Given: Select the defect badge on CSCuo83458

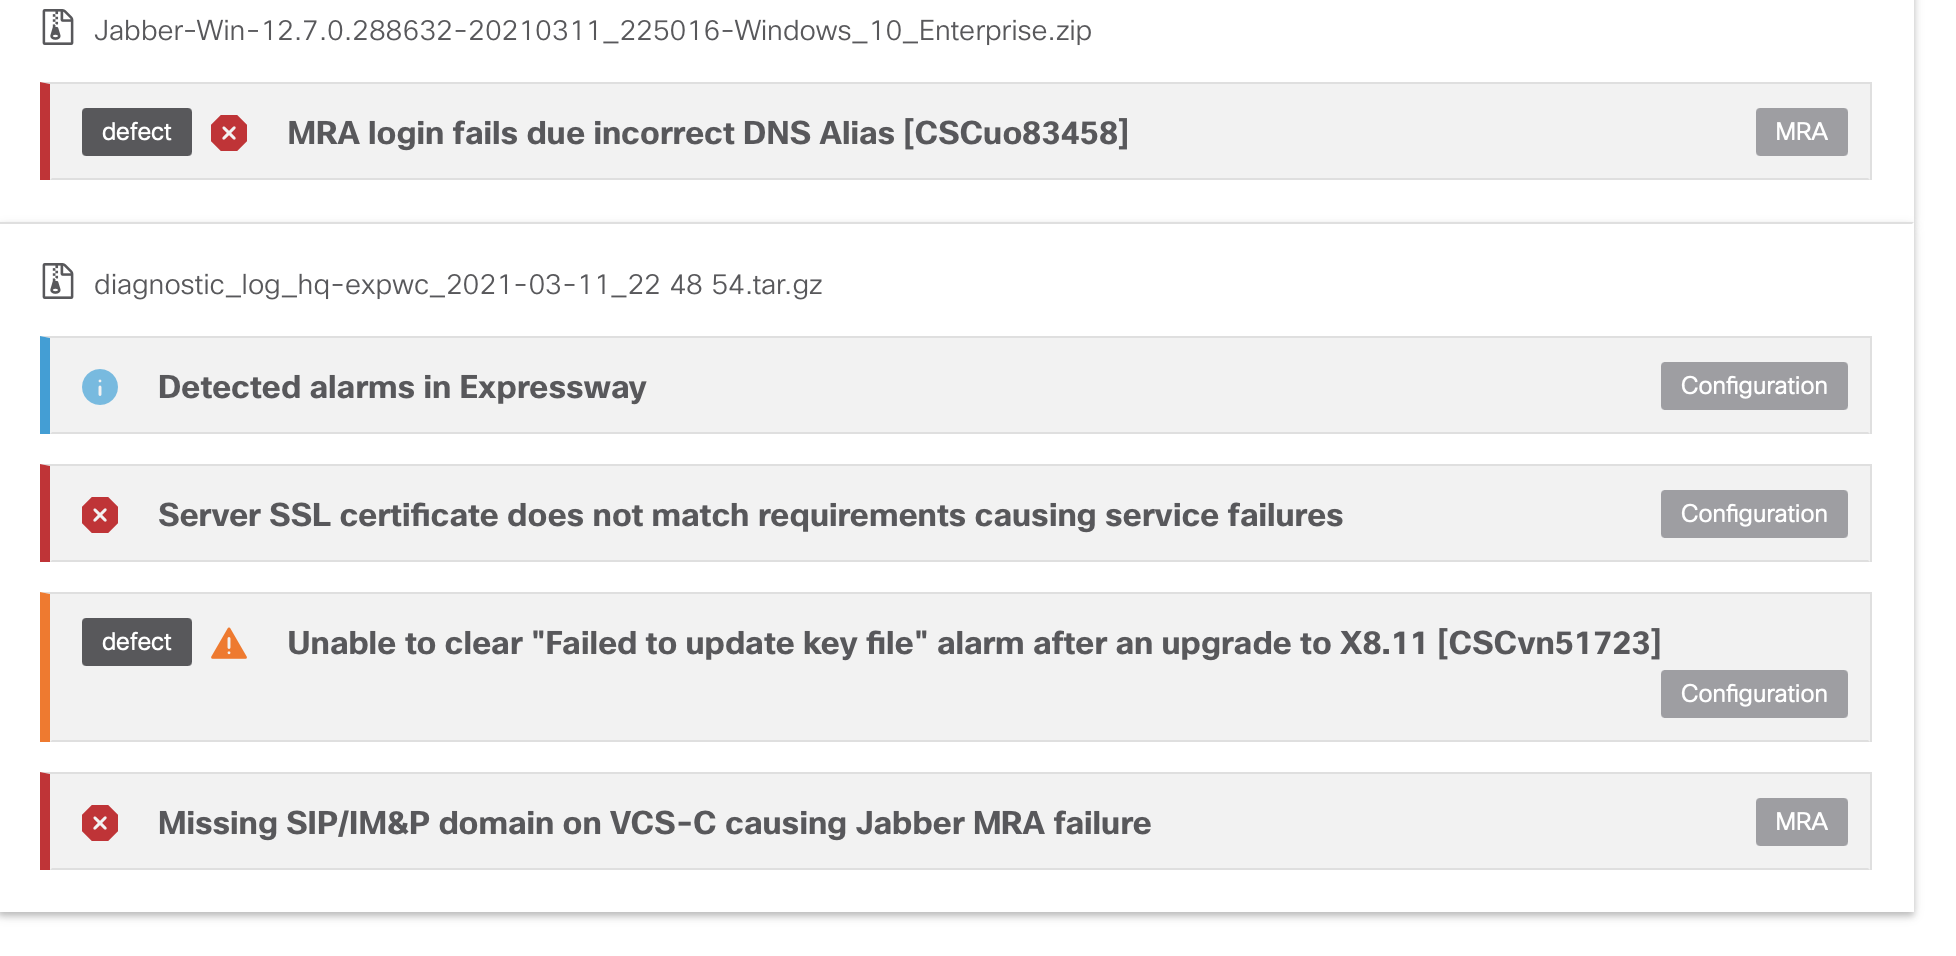Looking at the screenshot, I should tap(136, 131).
